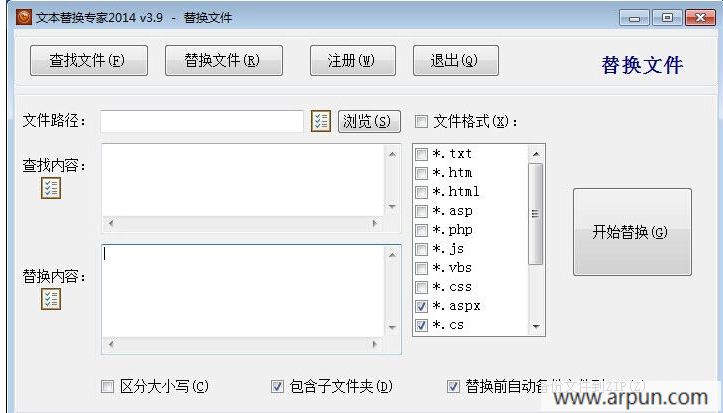723x413 pixels.
Task: Check the *.vbs file format
Action: point(421,268)
